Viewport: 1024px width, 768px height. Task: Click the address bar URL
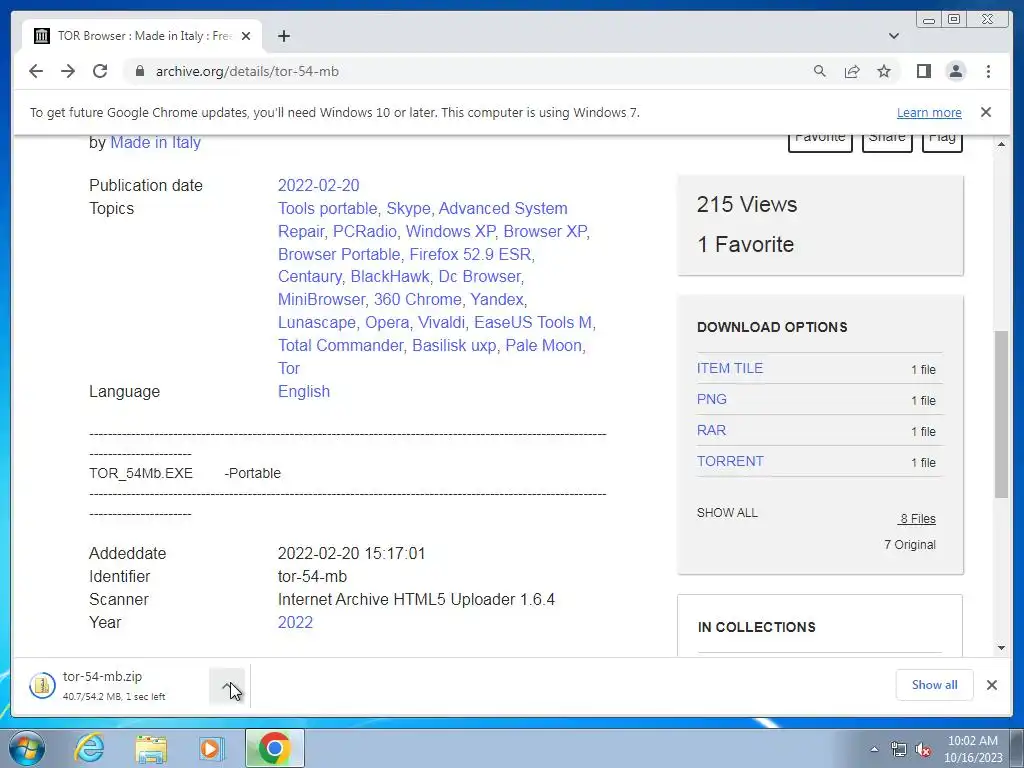247,71
